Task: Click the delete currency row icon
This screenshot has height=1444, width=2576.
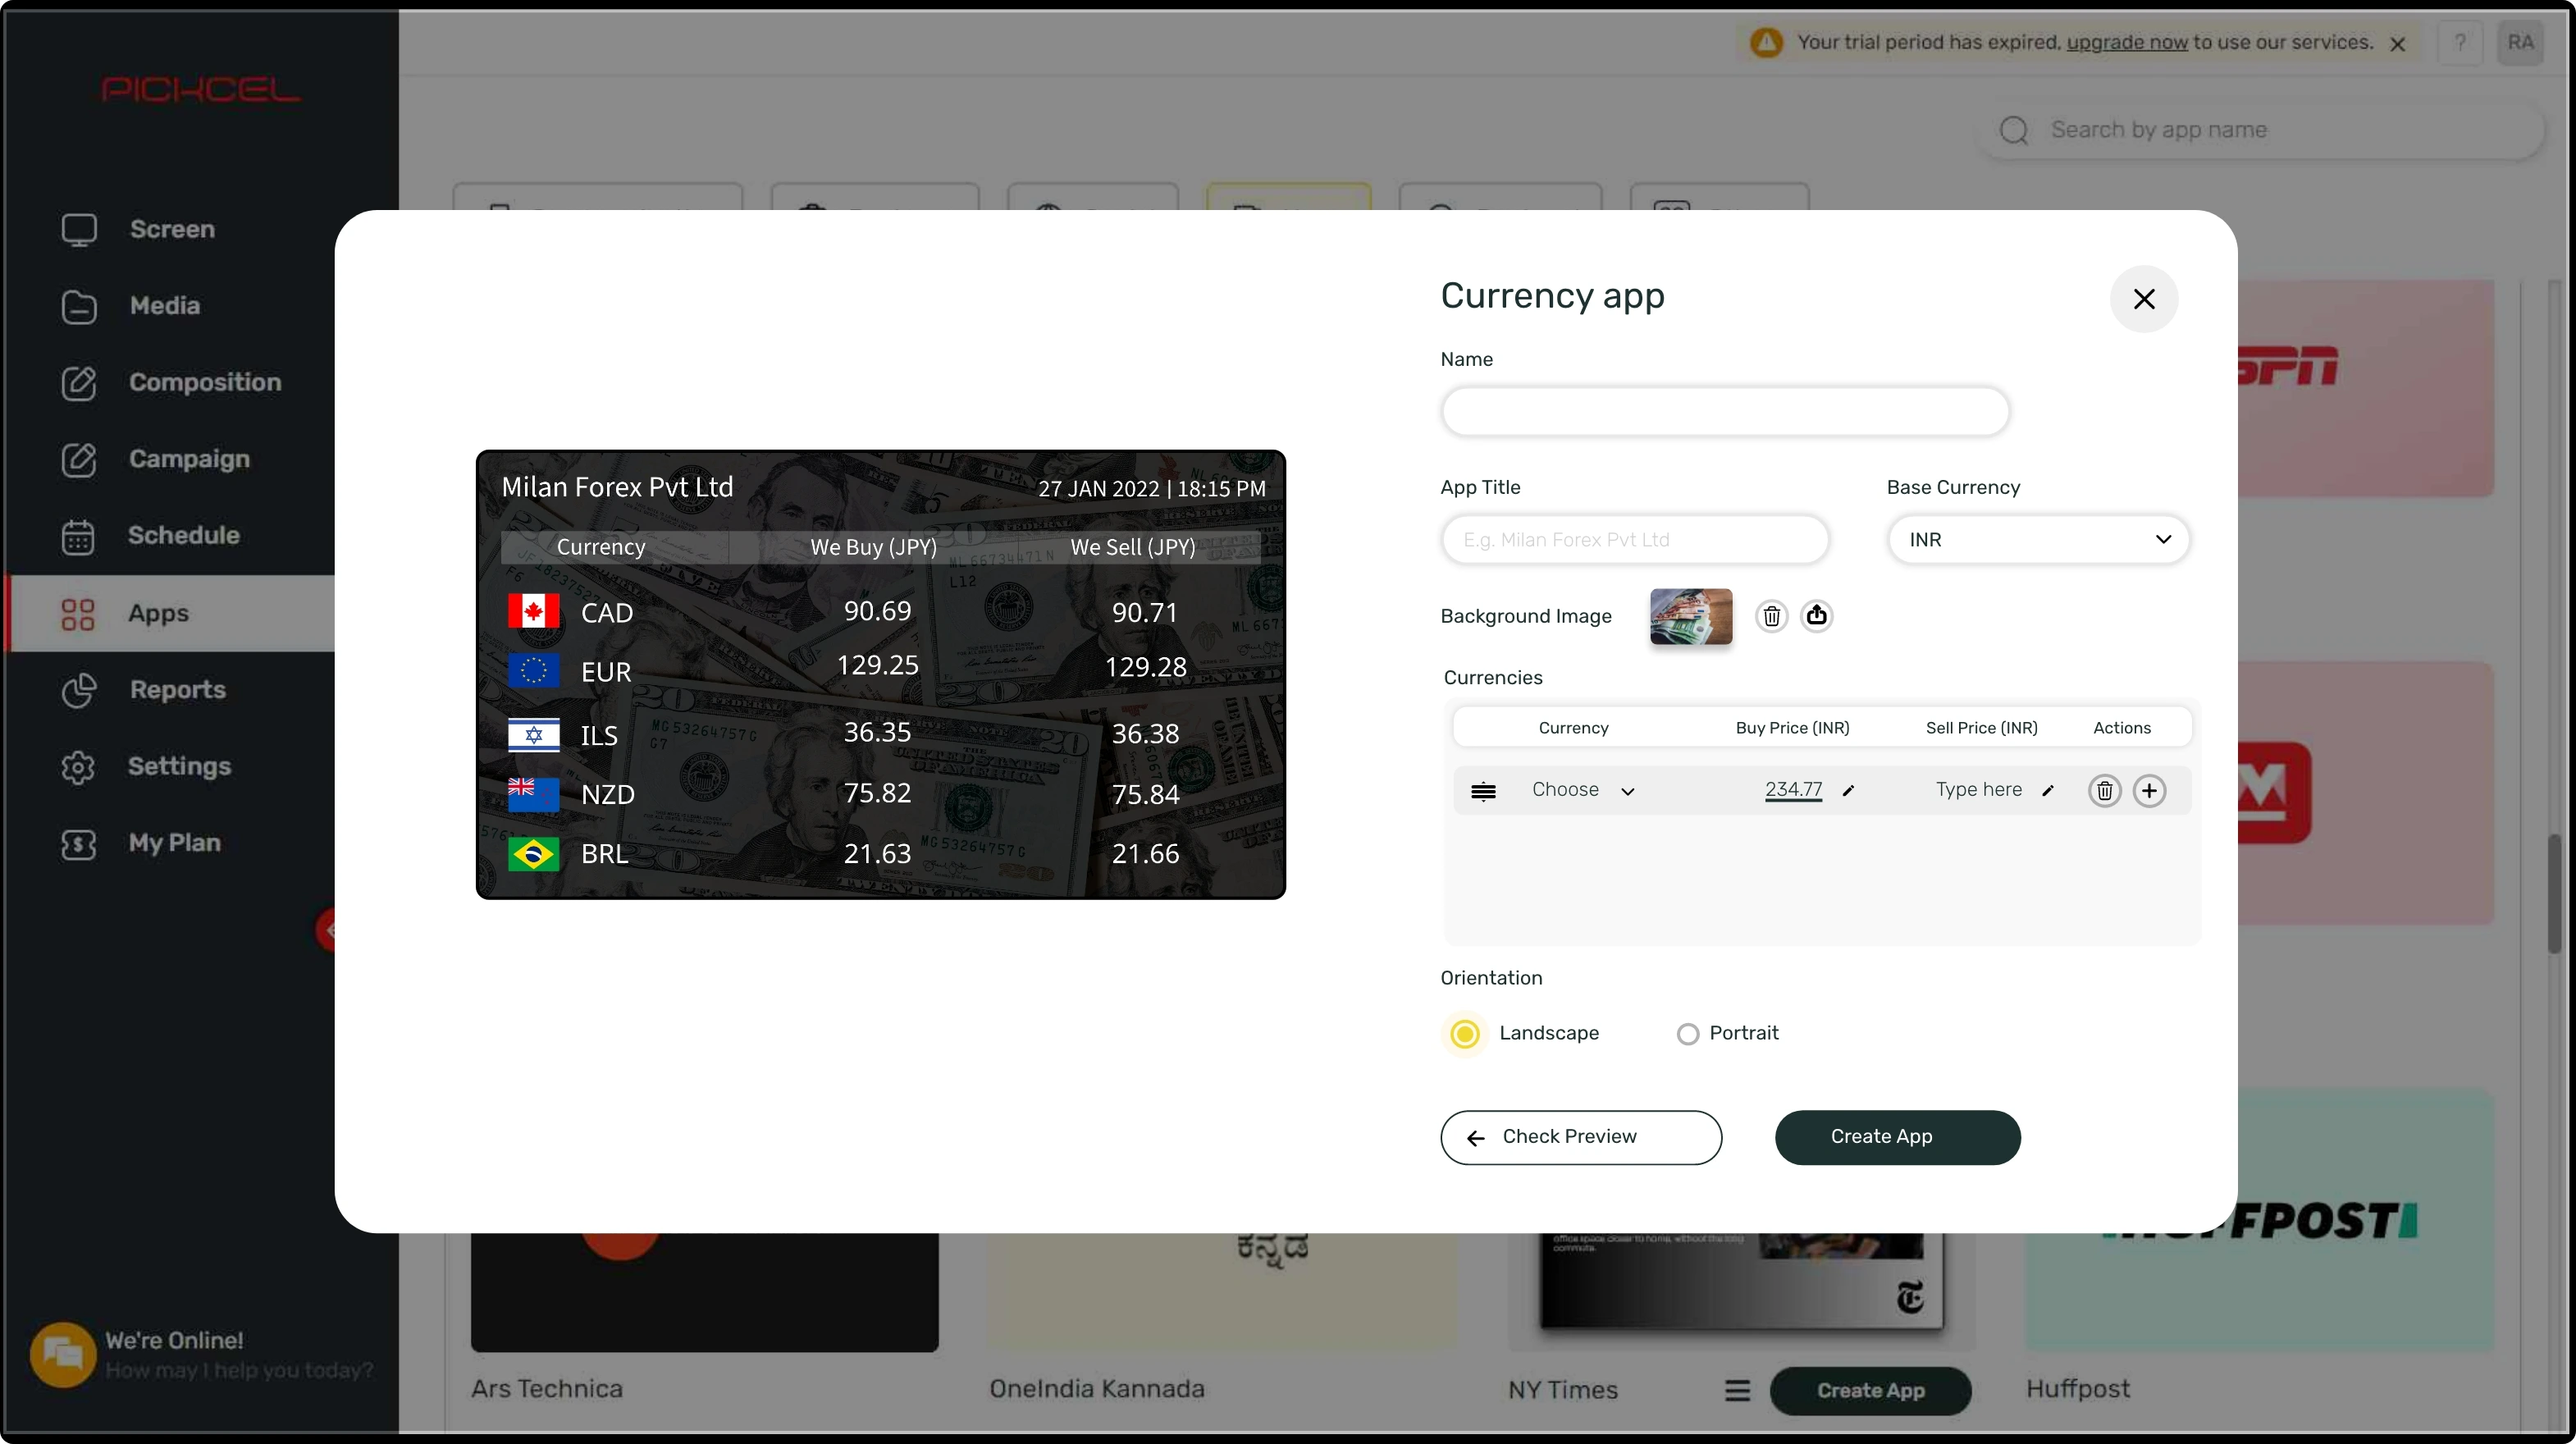Action: (2103, 791)
